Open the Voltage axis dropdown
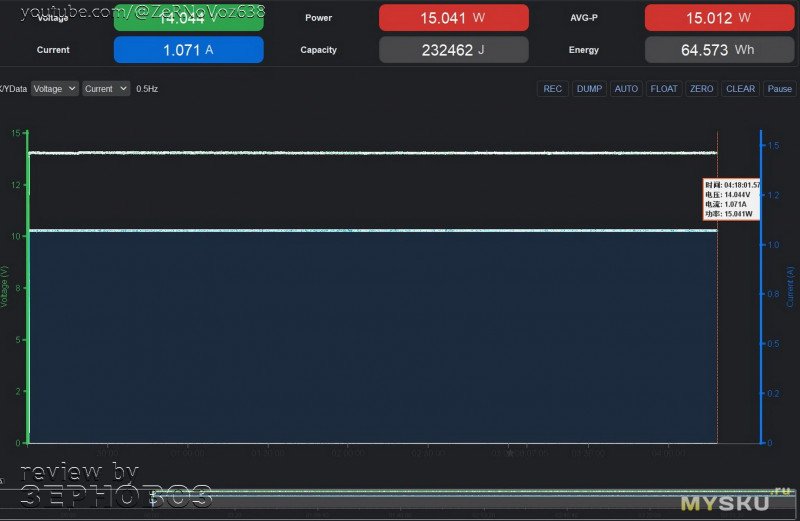This screenshot has height=521, width=800. point(54,89)
